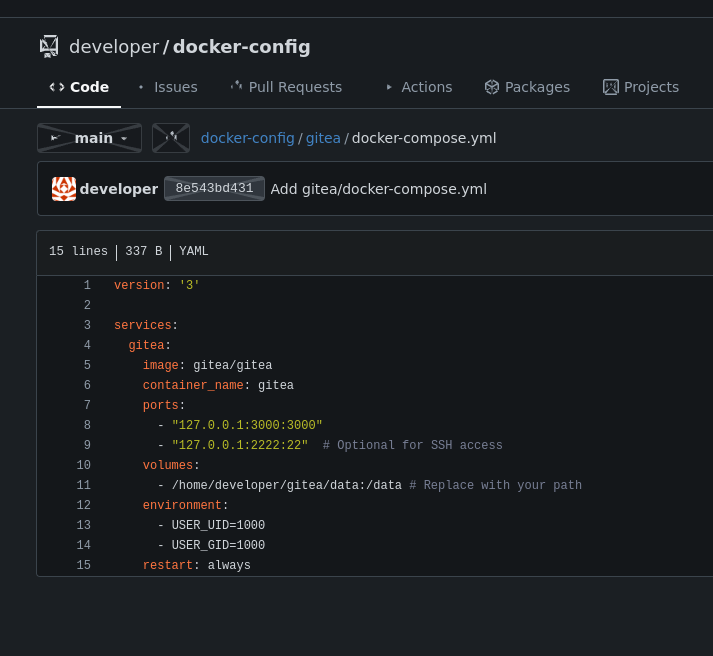
Task: Click the Packages cube icon
Action: pos(492,87)
